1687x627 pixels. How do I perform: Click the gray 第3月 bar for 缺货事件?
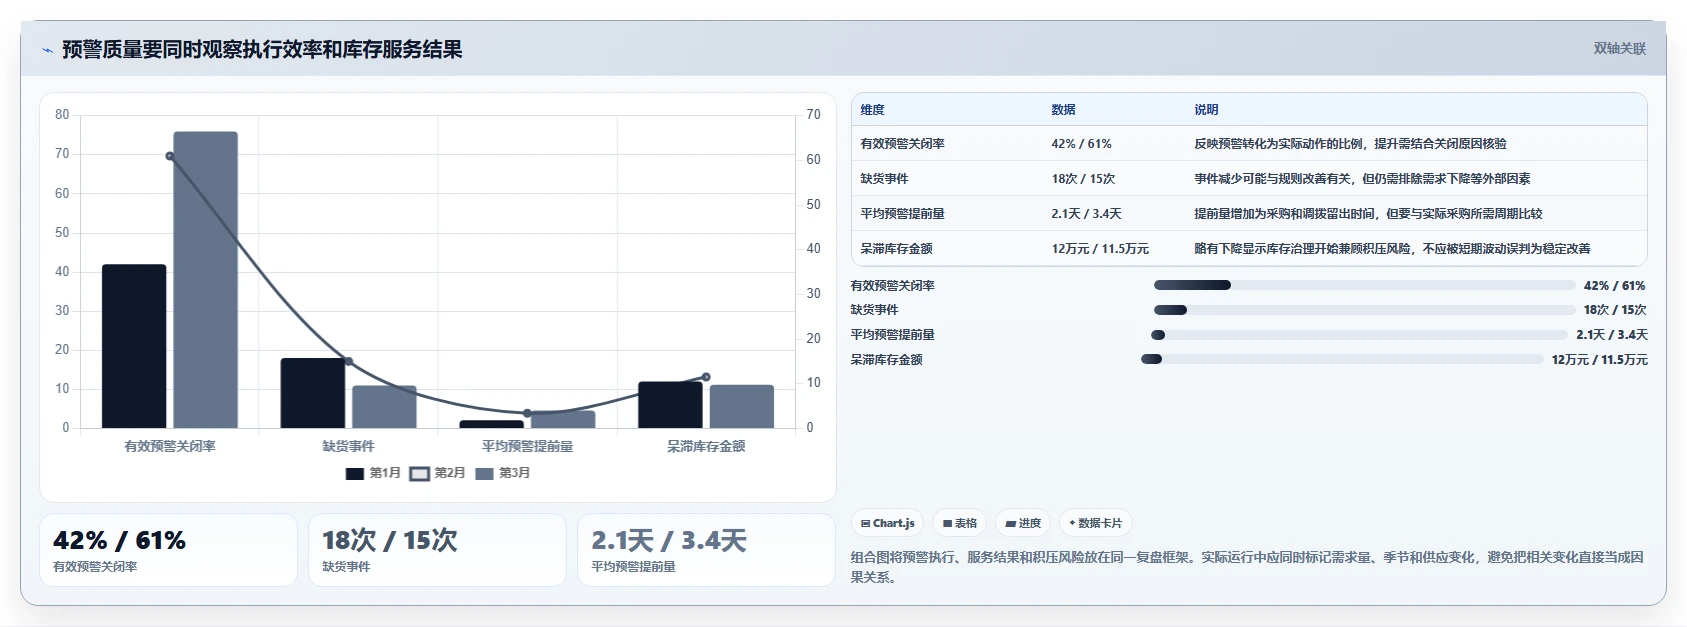pyautogui.click(x=384, y=407)
